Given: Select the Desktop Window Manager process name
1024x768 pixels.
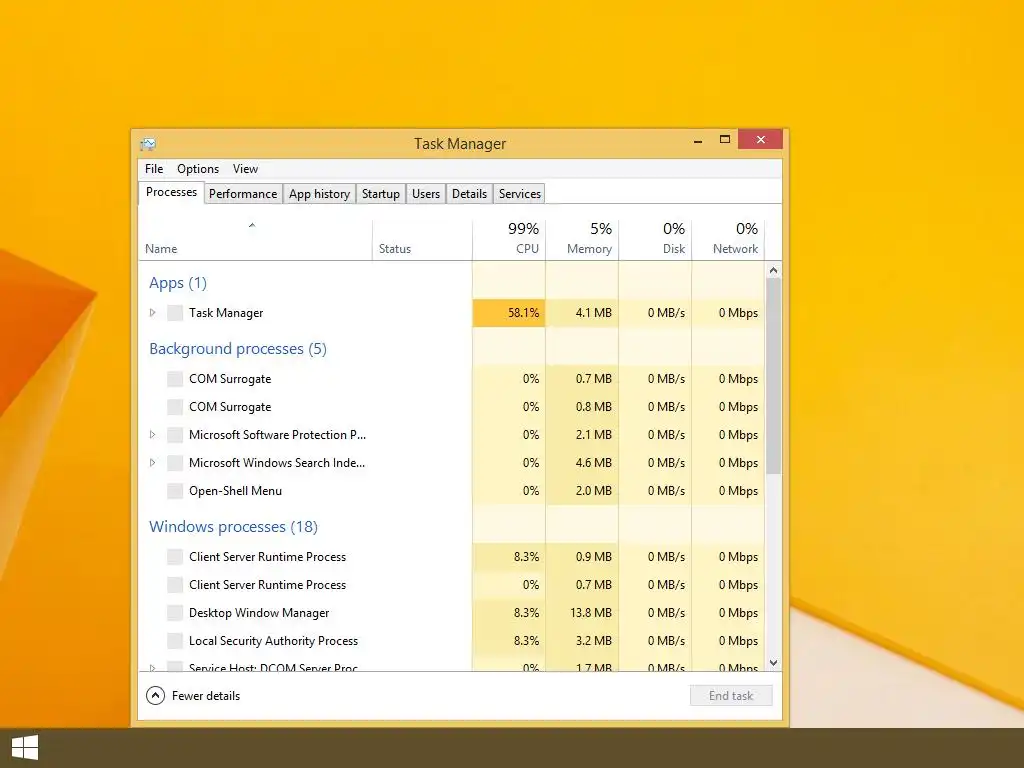Looking at the screenshot, I should [259, 613].
